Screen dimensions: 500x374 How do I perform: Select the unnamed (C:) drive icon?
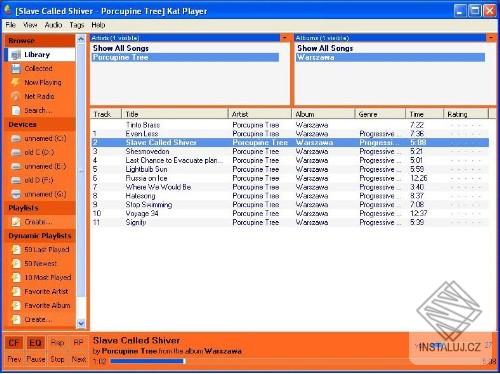pos(16,138)
